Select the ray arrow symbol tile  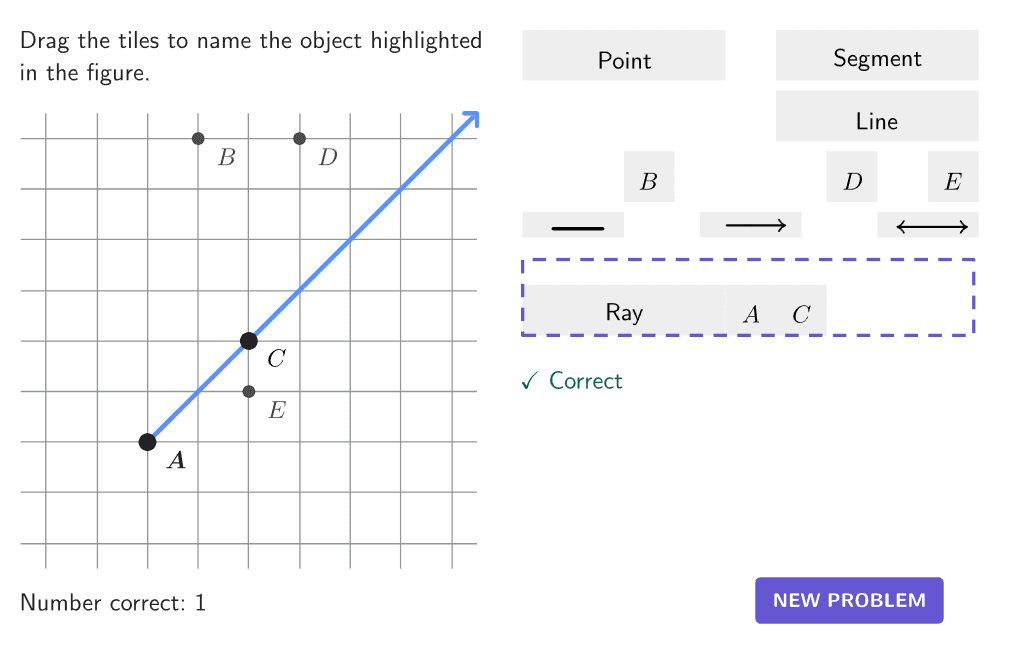[x=750, y=224]
